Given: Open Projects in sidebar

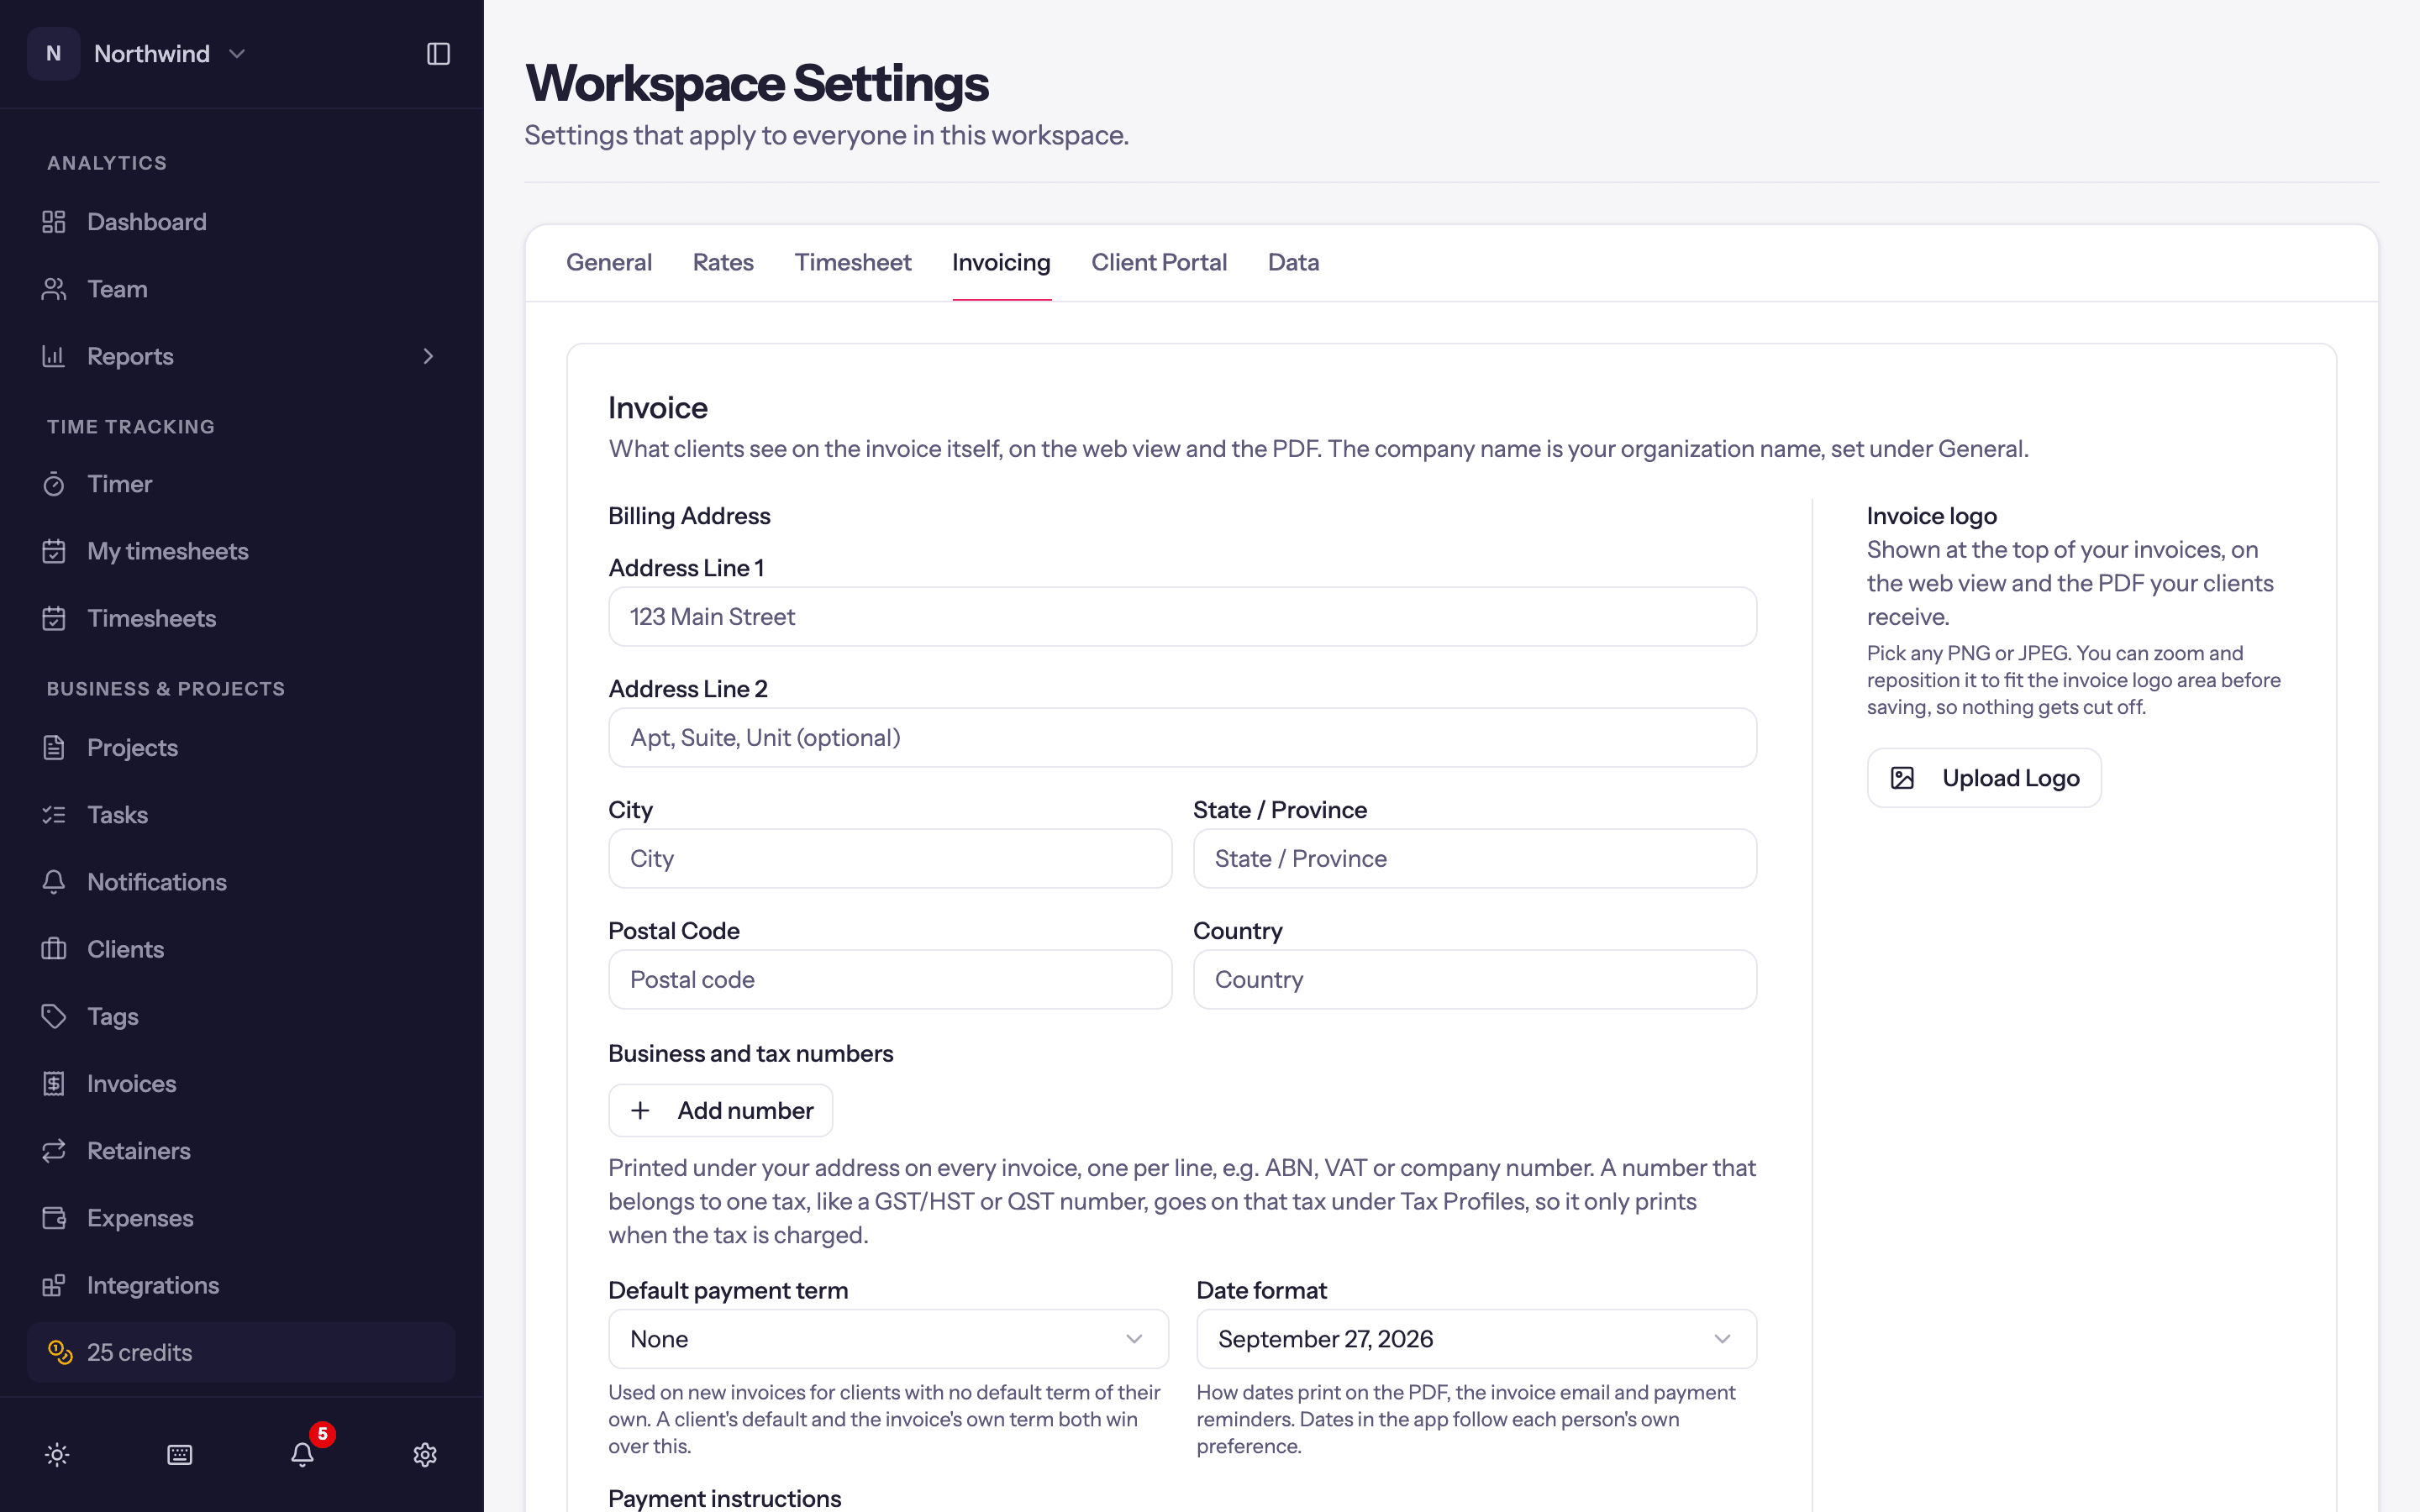Looking at the screenshot, I should pyautogui.click(x=241, y=748).
